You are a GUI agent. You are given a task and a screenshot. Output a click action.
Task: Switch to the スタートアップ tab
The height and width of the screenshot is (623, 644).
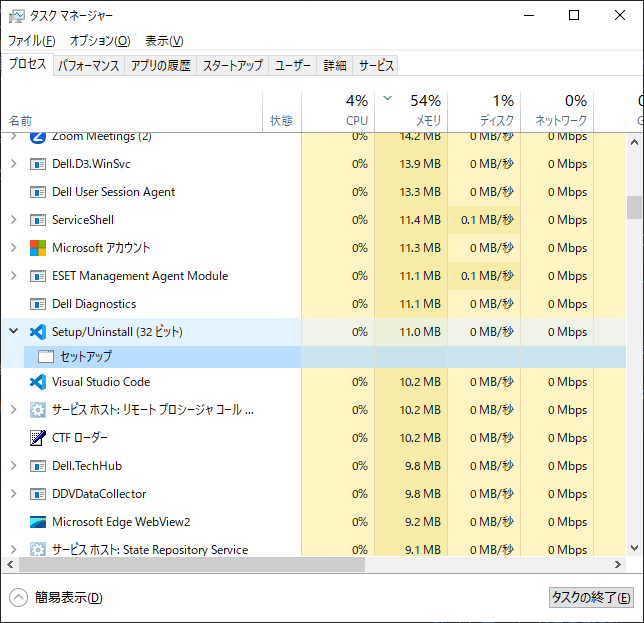click(232, 66)
